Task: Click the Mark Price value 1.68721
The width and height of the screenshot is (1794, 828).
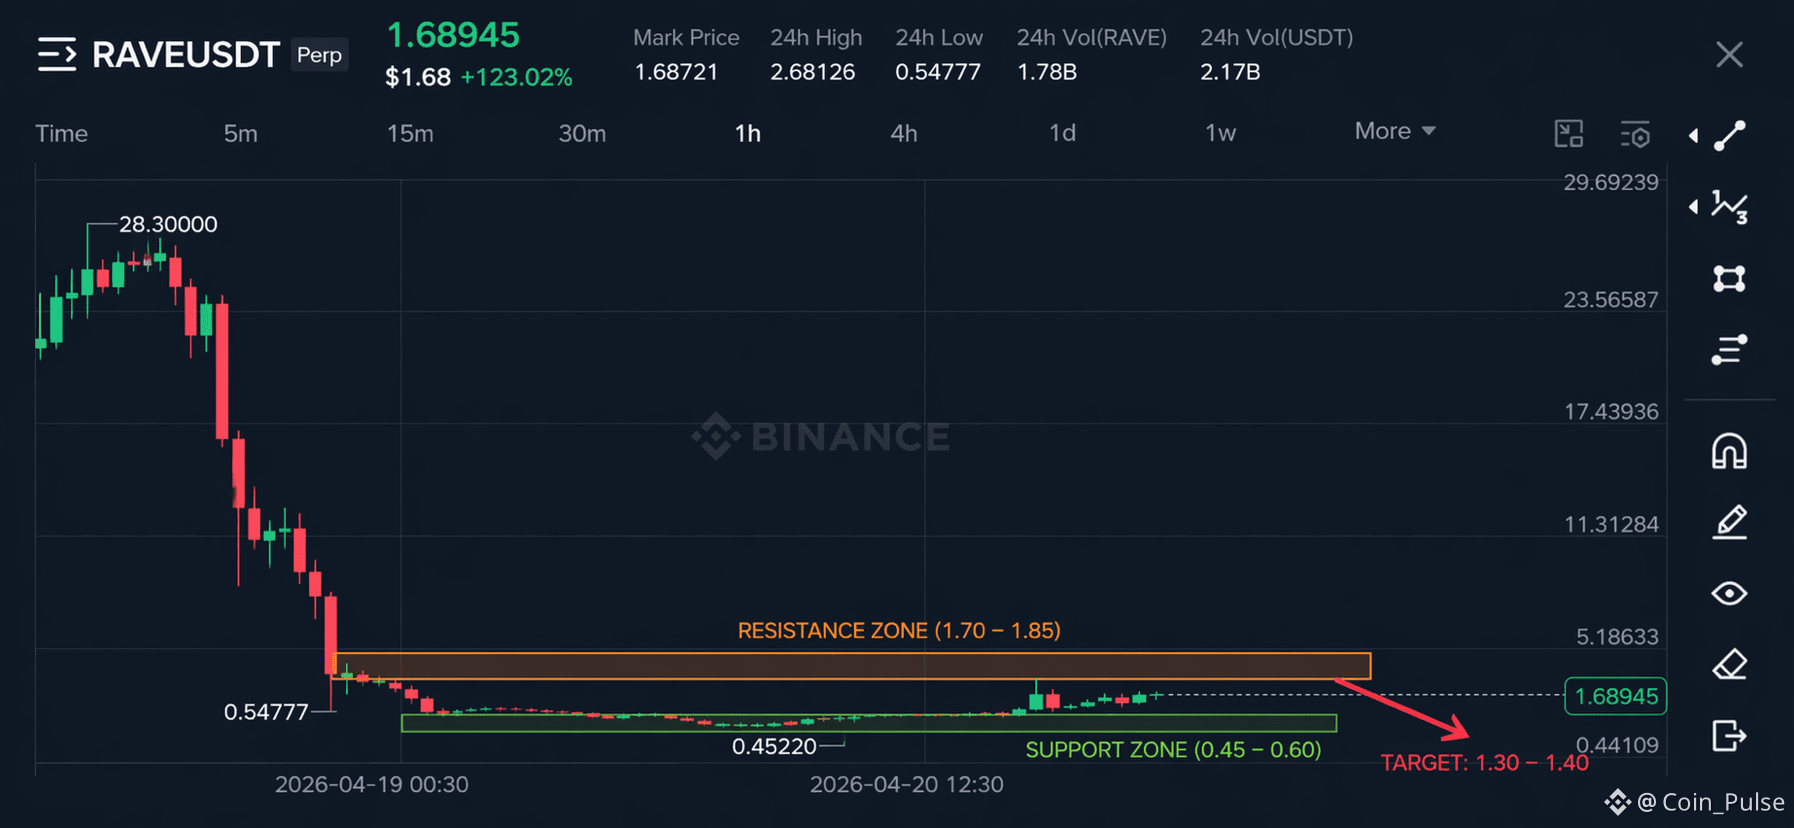Action: [x=676, y=72]
